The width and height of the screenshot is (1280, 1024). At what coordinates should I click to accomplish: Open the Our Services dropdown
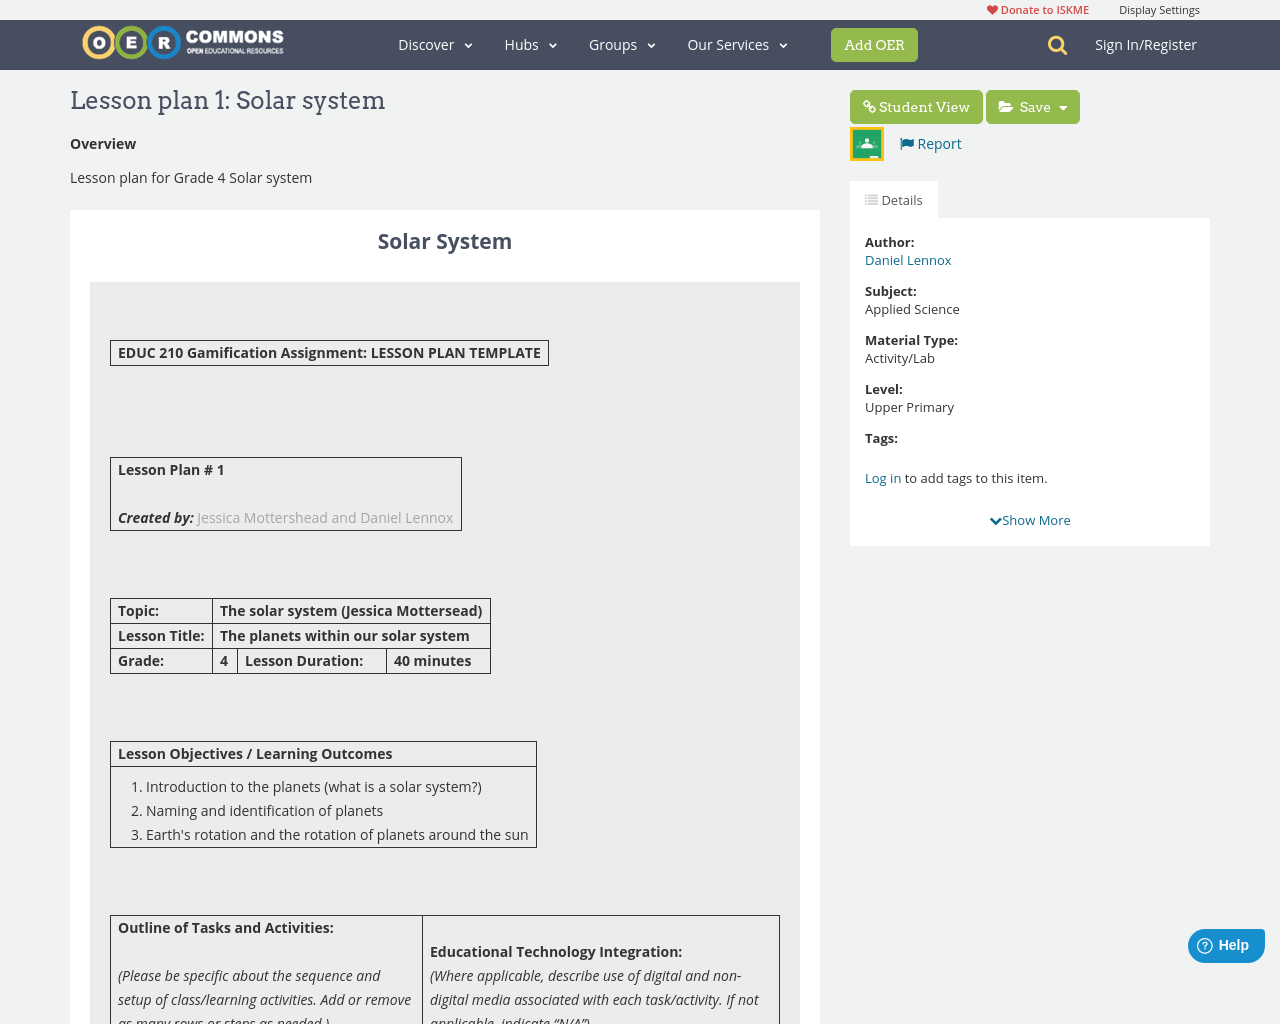coord(736,43)
